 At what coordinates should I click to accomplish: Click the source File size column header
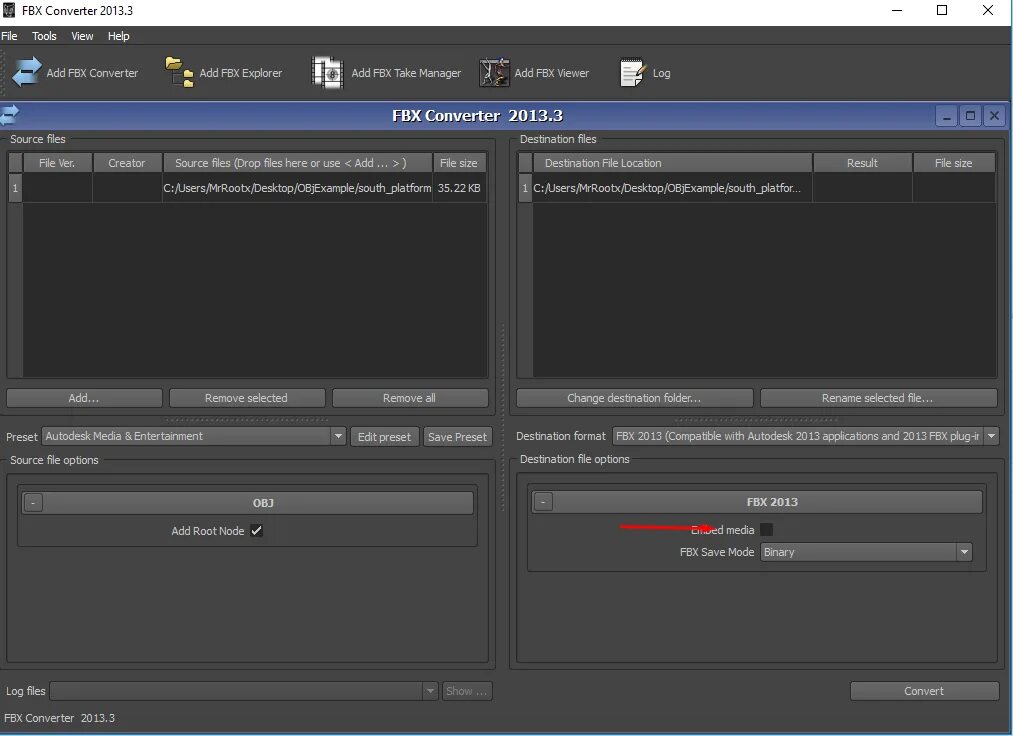click(x=459, y=163)
